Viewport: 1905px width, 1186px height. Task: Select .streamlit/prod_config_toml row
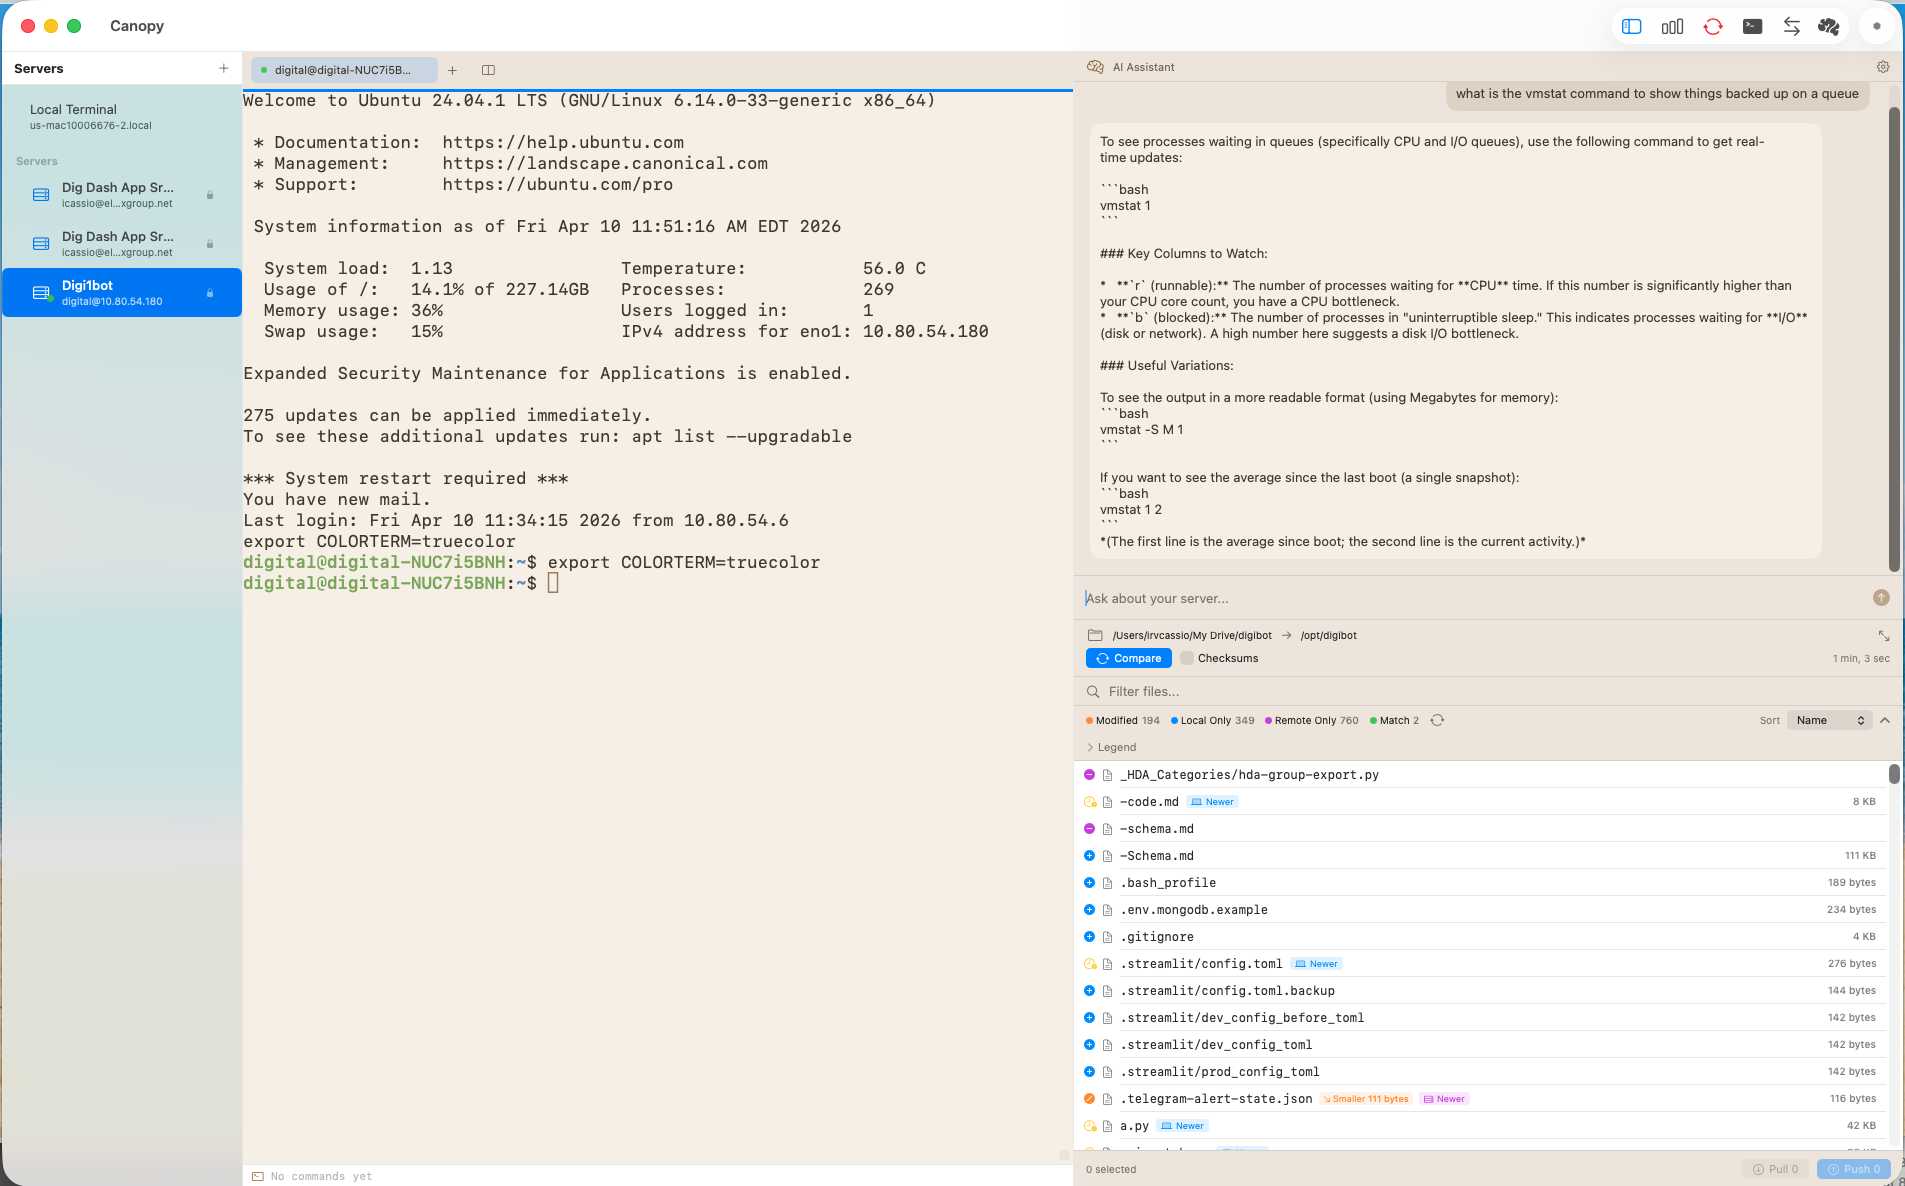coord(1480,1072)
